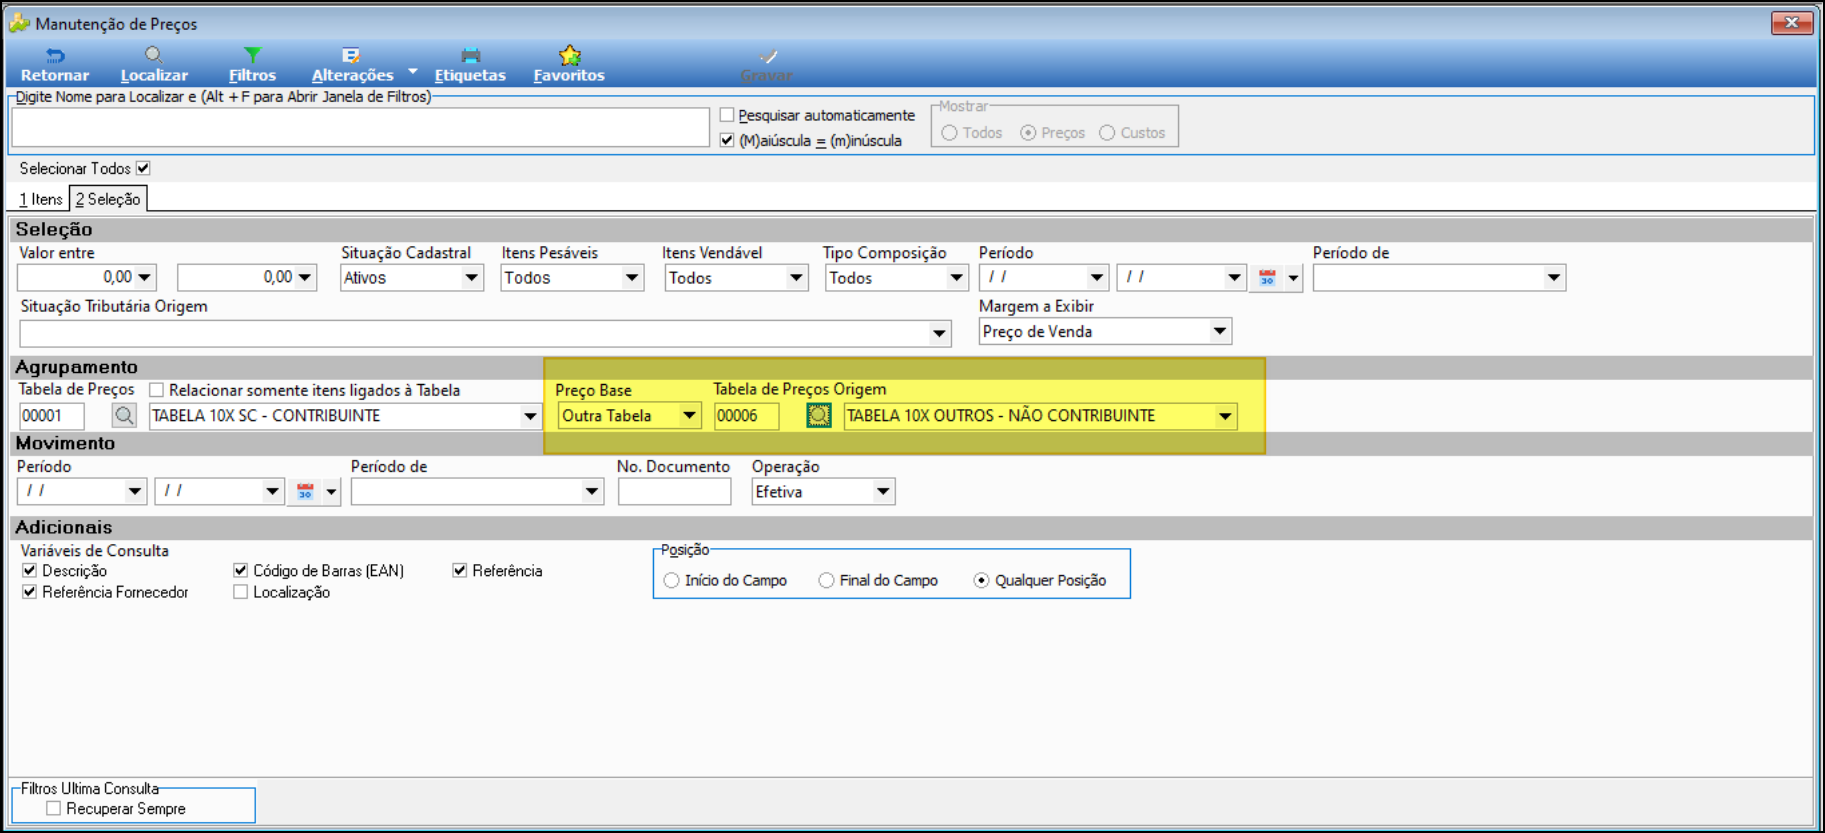Toggle Referência Fornecedor checkbox
1825x833 pixels.
(x=29, y=592)
